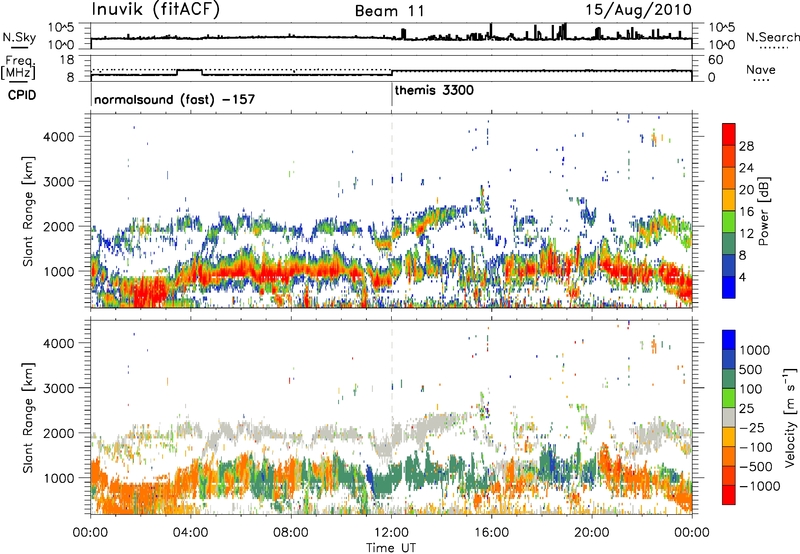Click the '4000' tick in the power panel
This screenshot has width=800, height=554.
tap(59, 137)
